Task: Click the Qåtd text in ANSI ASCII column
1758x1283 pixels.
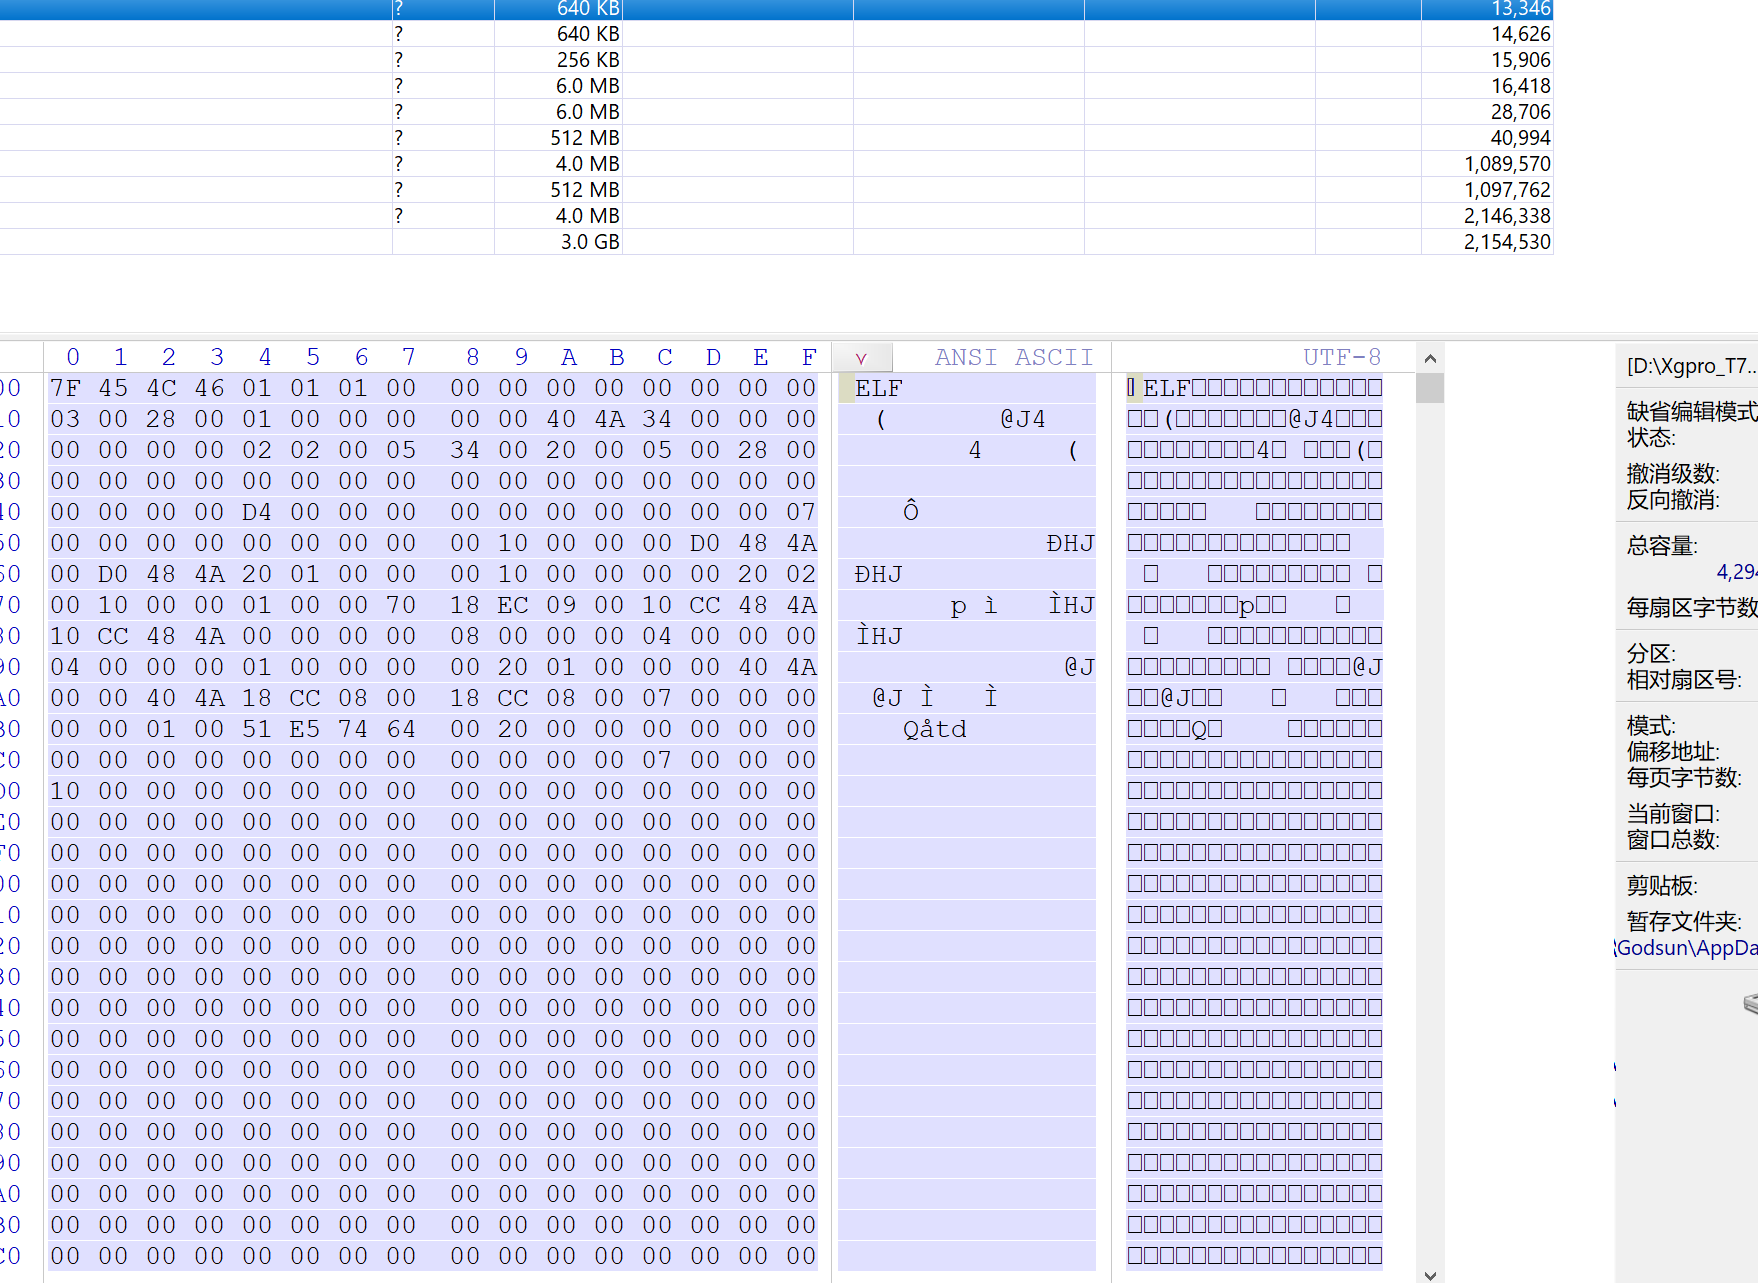Action: pyautogui.click(x=934, y=729)
